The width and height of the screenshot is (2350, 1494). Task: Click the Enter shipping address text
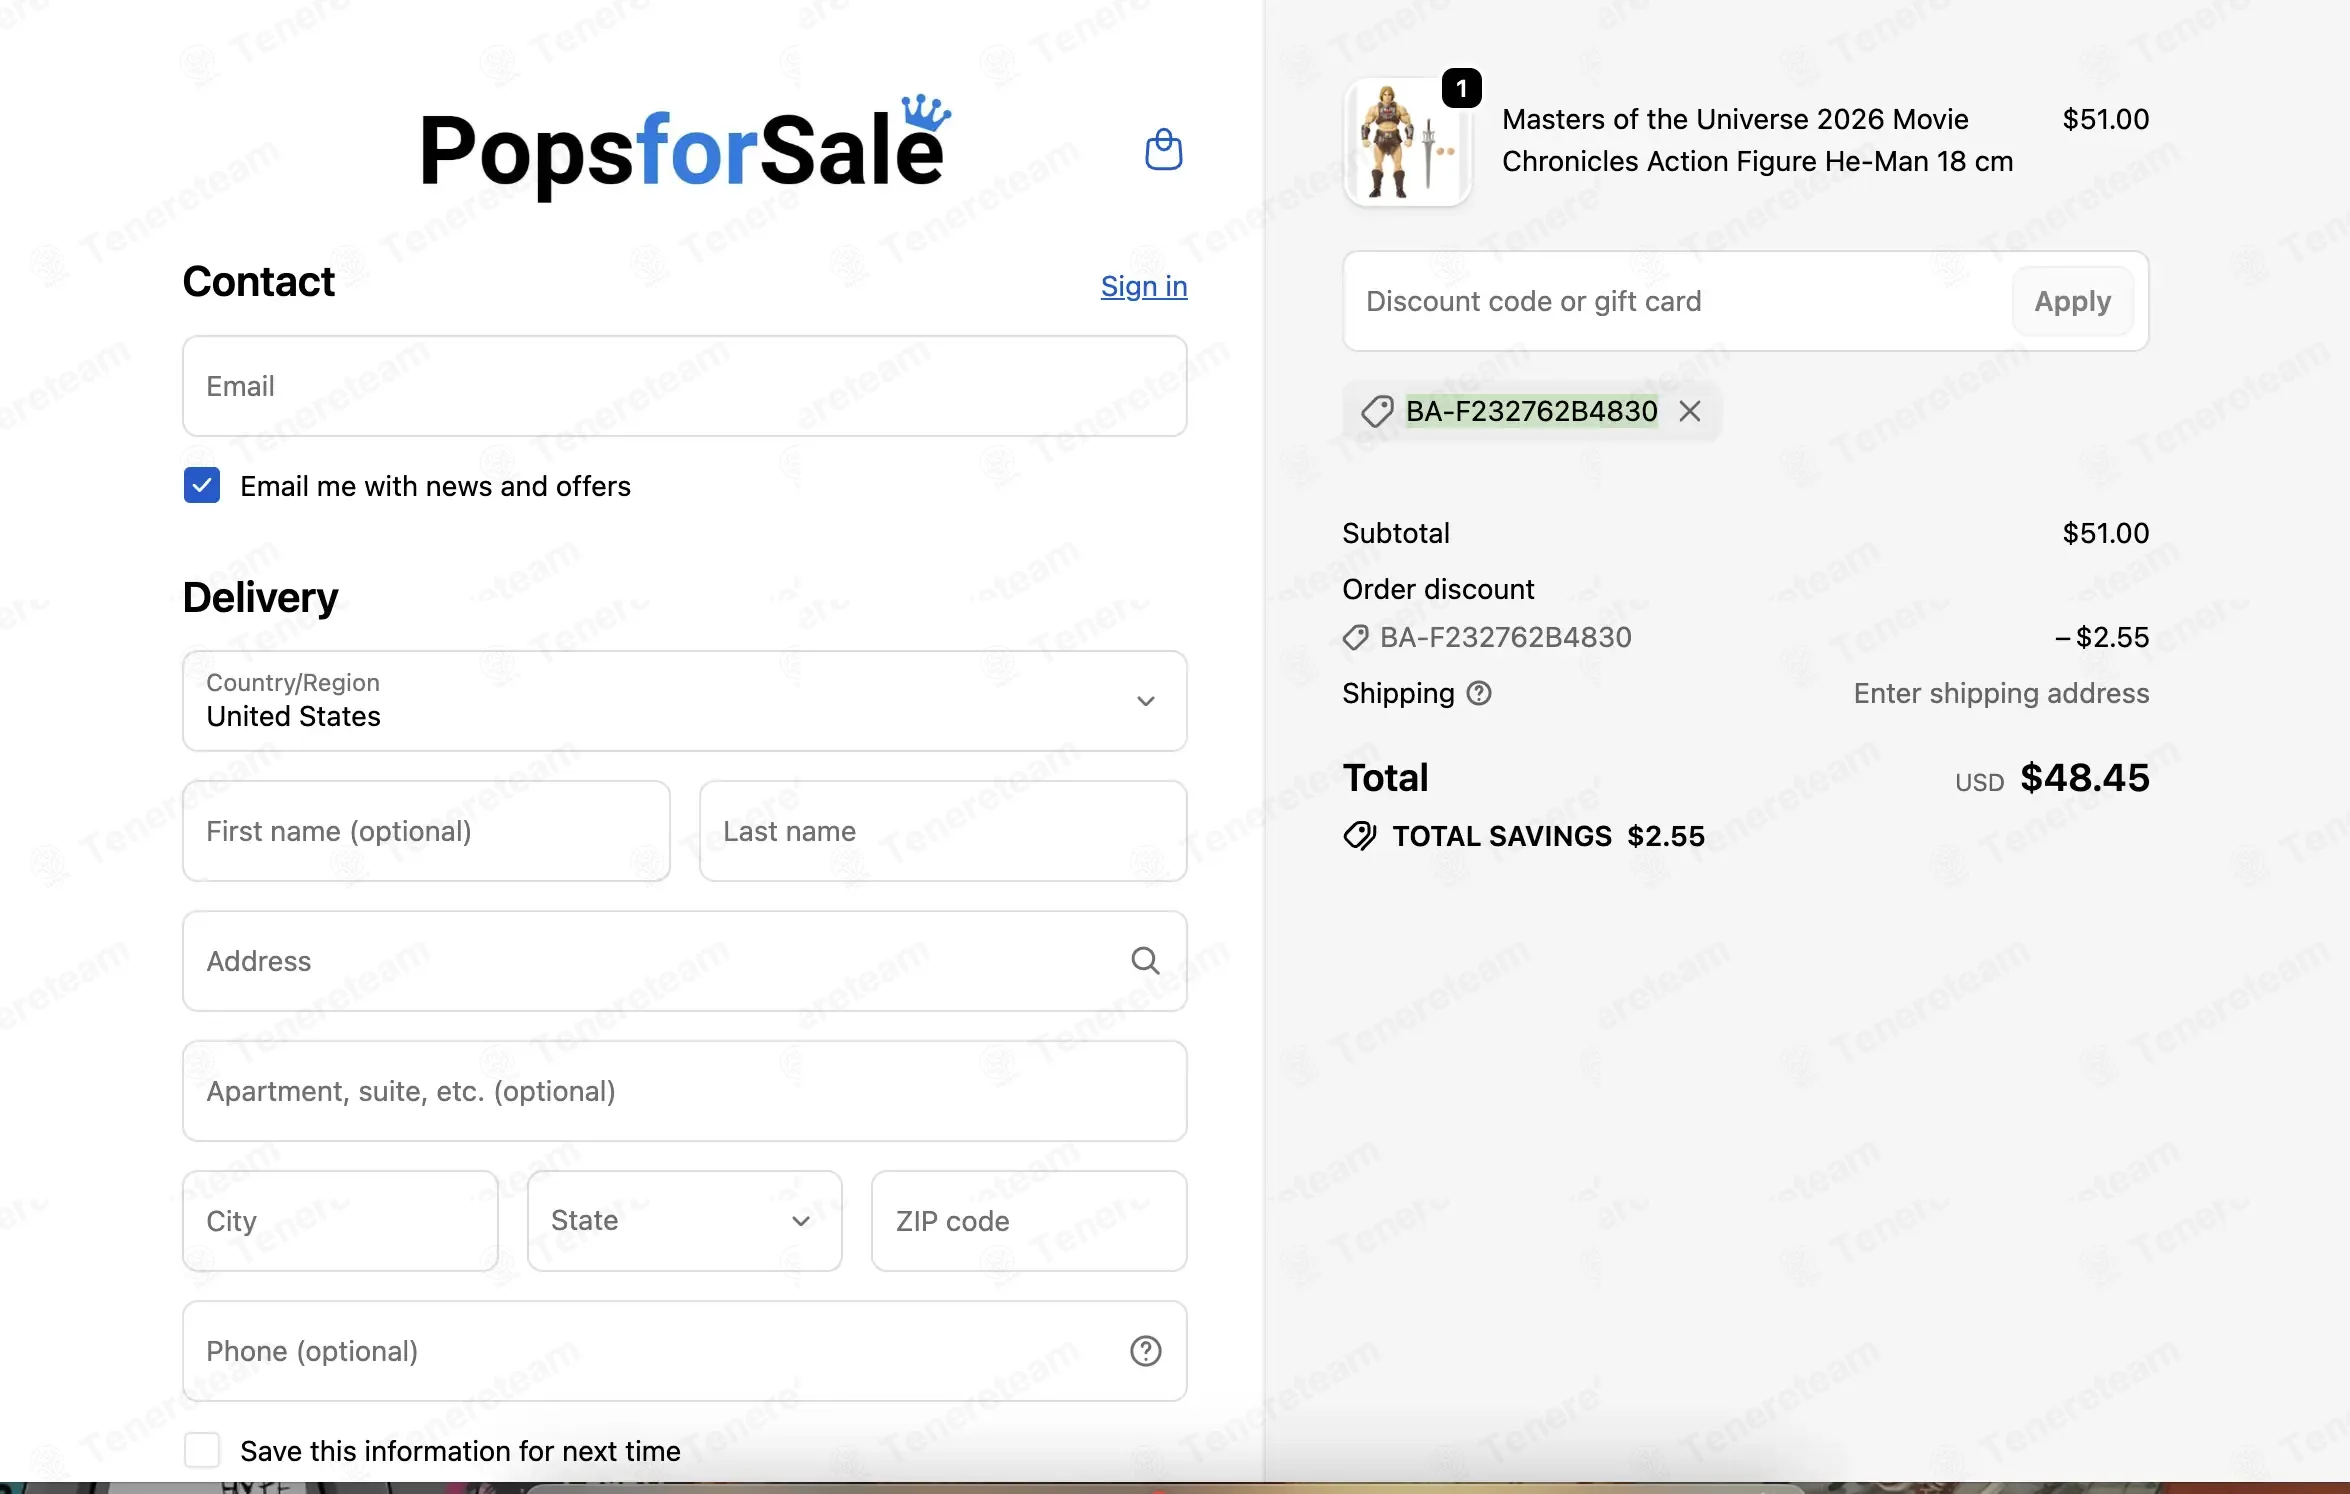[2001, 693]
